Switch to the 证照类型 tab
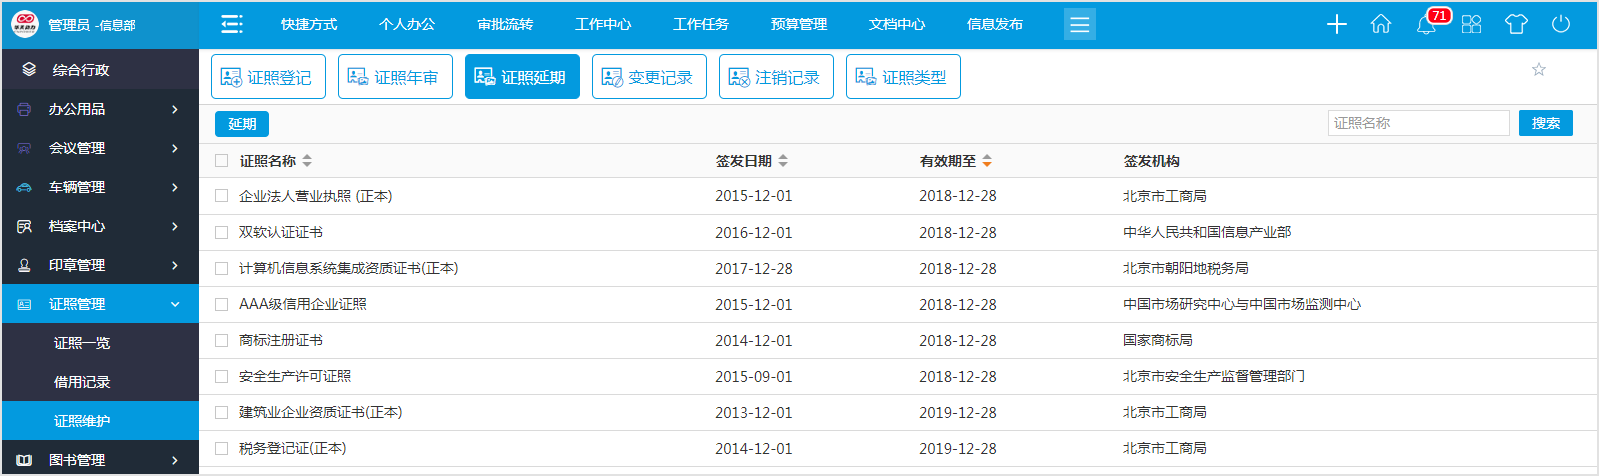Image resolution: width=1599 pixels, height=476 pixels. tap(903, 77)
